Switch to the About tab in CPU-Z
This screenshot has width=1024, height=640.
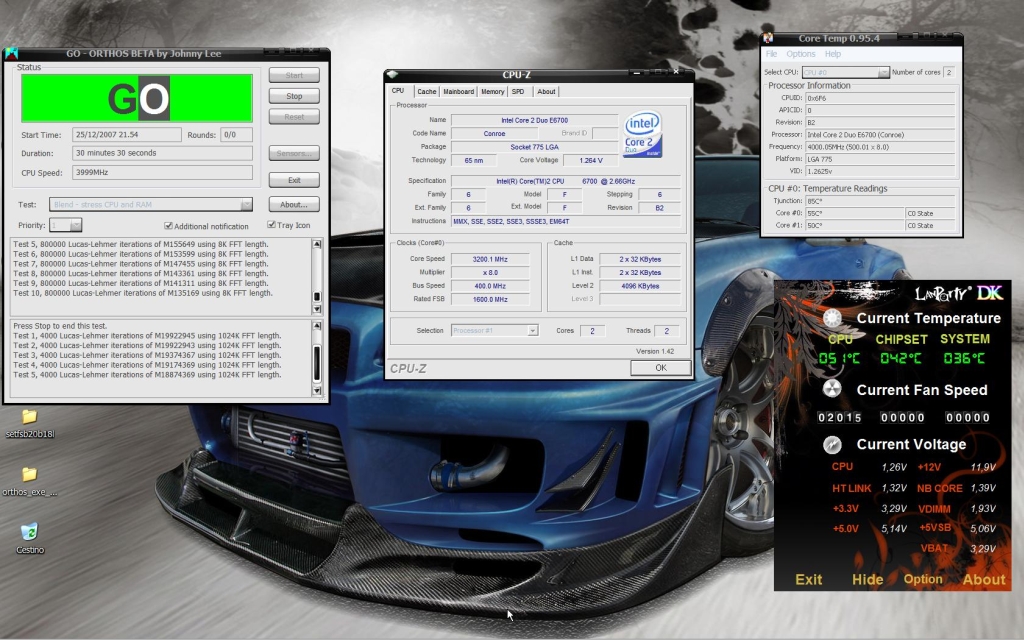coord(546,92)
